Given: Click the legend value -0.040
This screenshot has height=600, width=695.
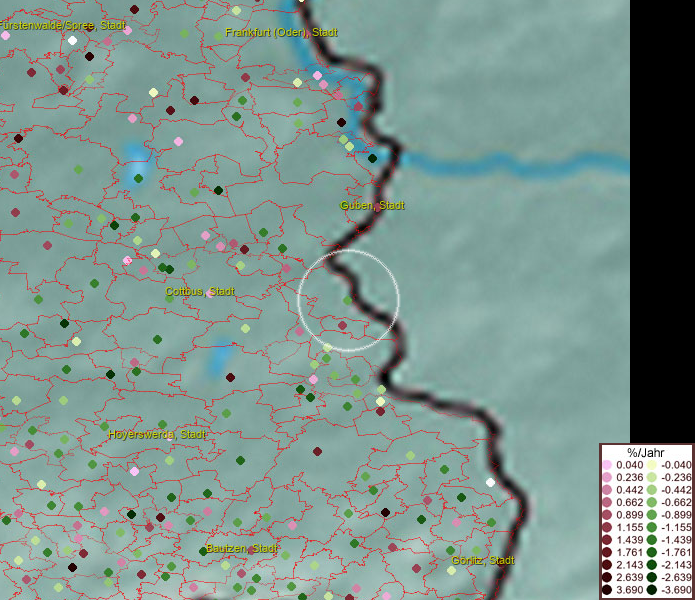Looking at the screenshot, I should [x=676, y=465].
